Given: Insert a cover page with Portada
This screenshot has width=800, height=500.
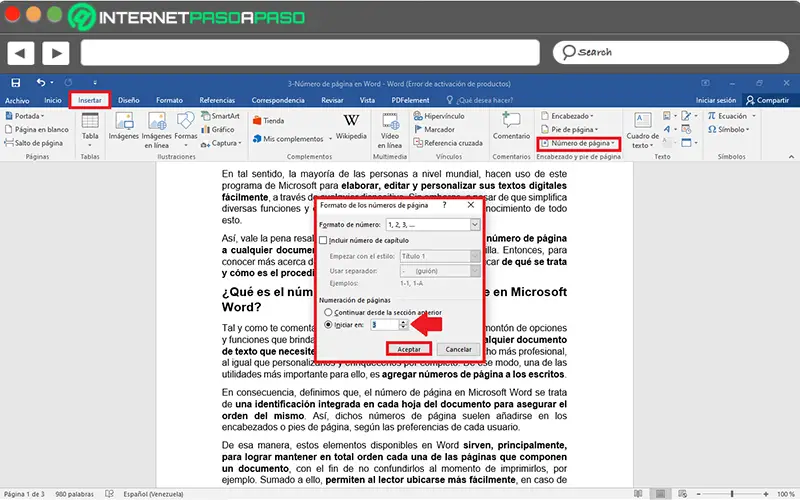Looking at the screenshot, I should pos(24,116).
